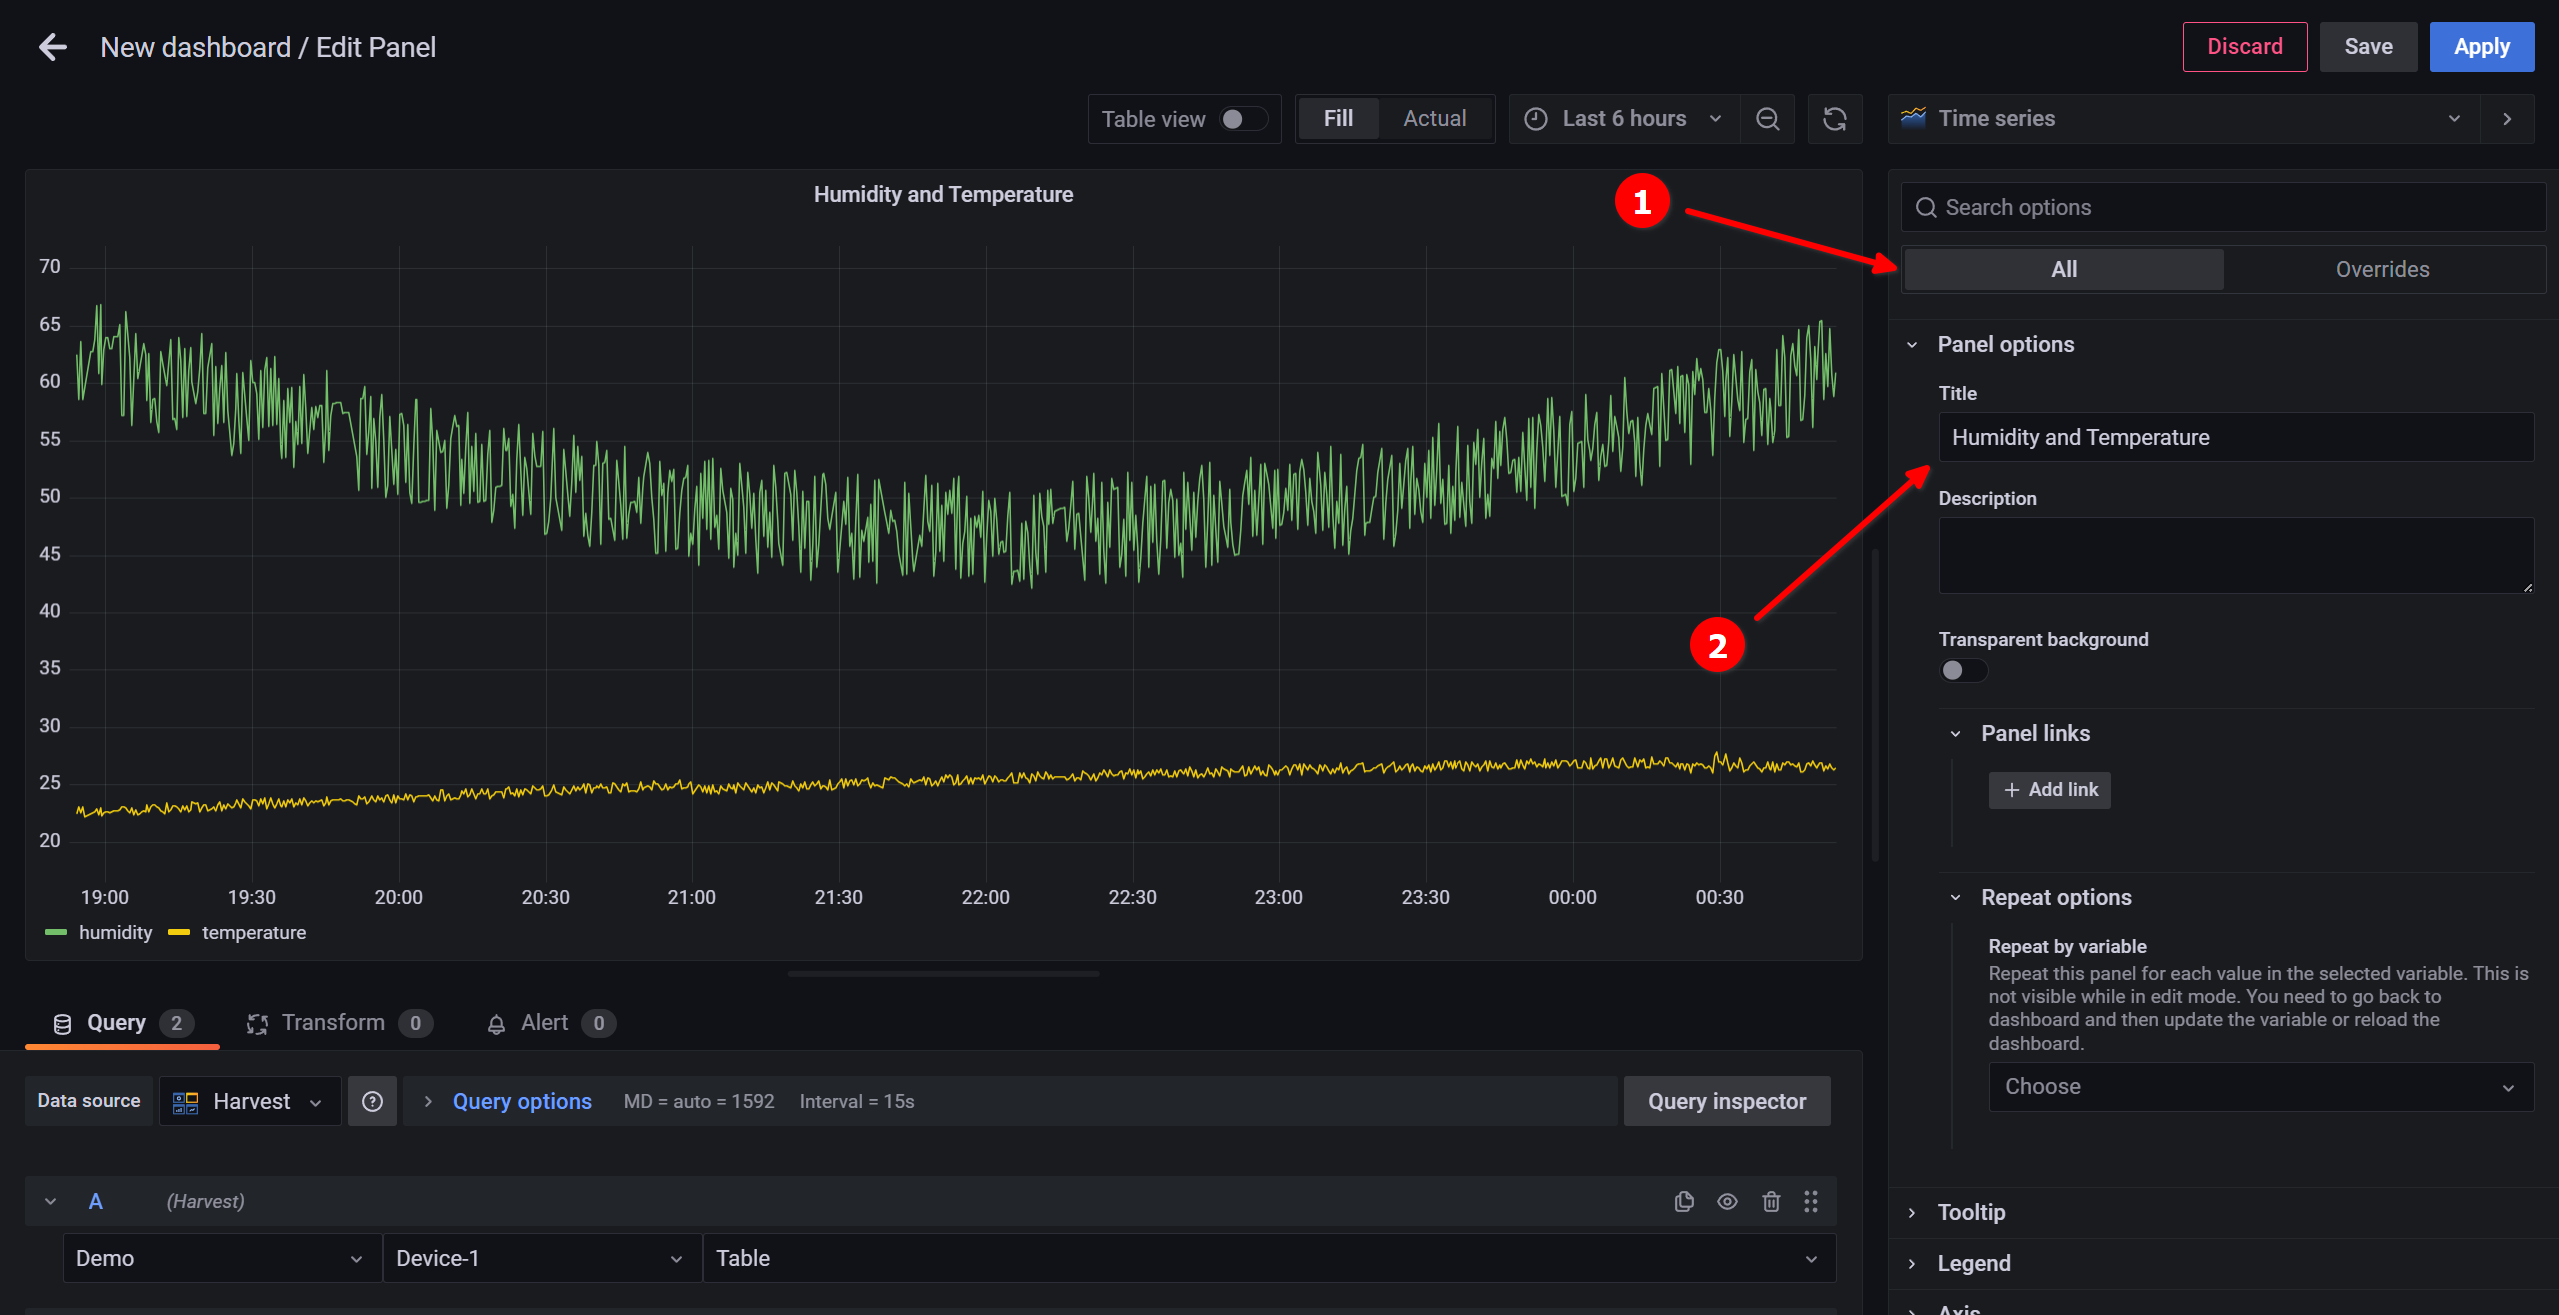The height and width of the screenshot is (1315, 2559).
Task: Click the options pane vertical scrollbar
Action: (x=1875, y=705)
